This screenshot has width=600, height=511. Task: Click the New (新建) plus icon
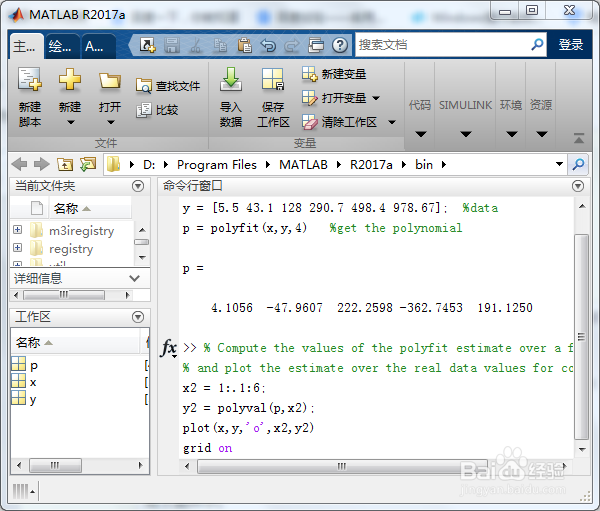coord(70,80)
